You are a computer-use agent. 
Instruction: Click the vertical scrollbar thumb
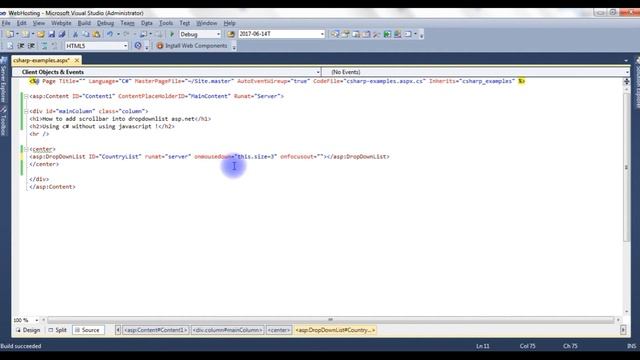coord(627,167)
